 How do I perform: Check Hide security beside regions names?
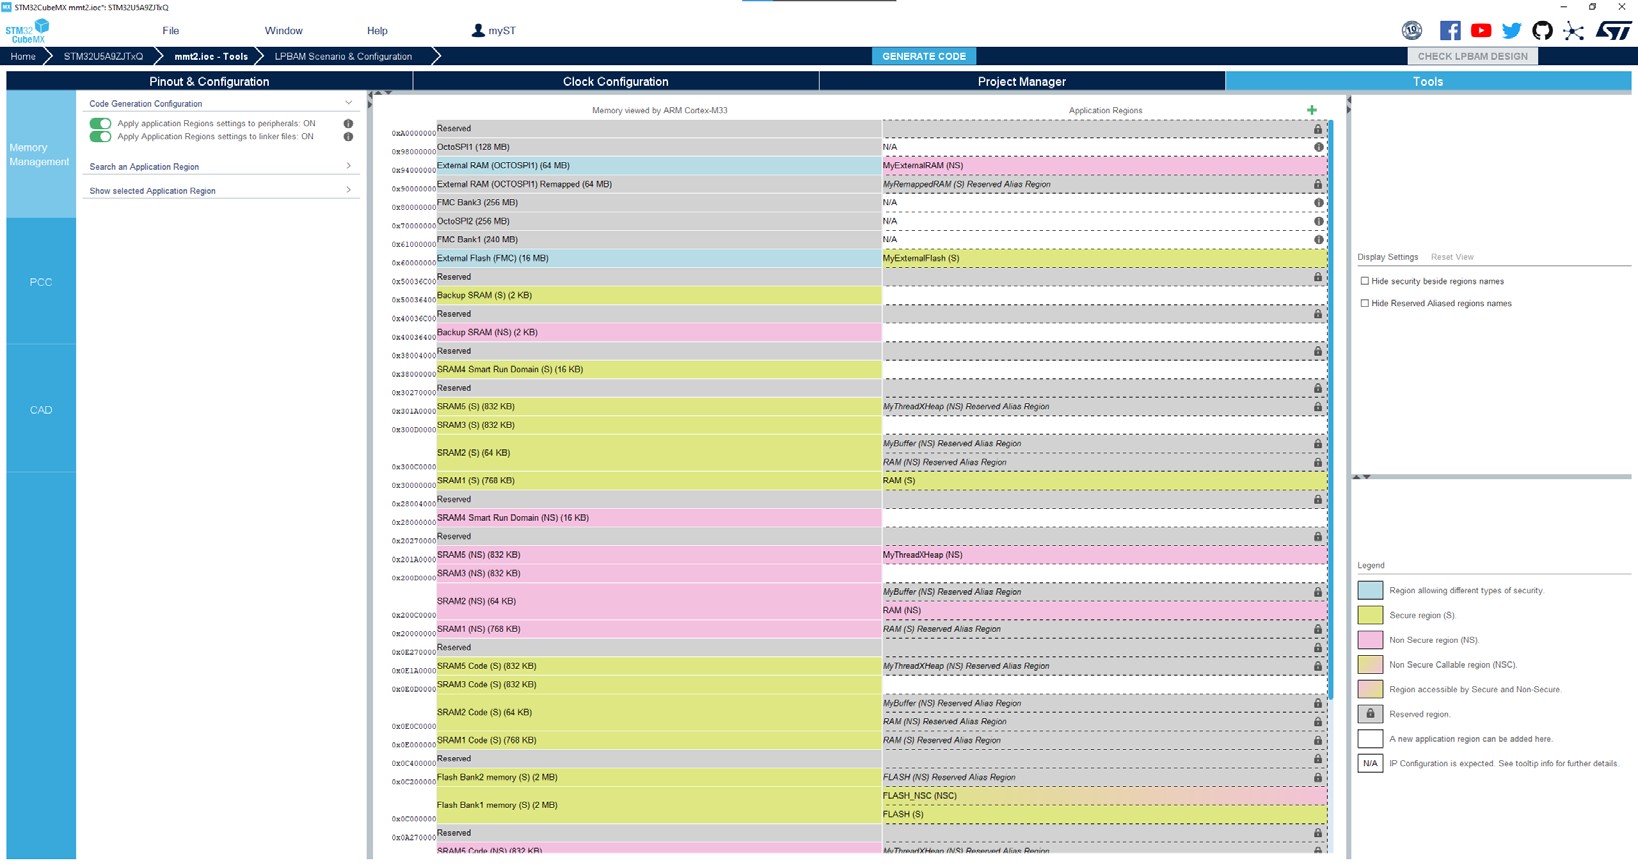click(x=1365, y=282)
